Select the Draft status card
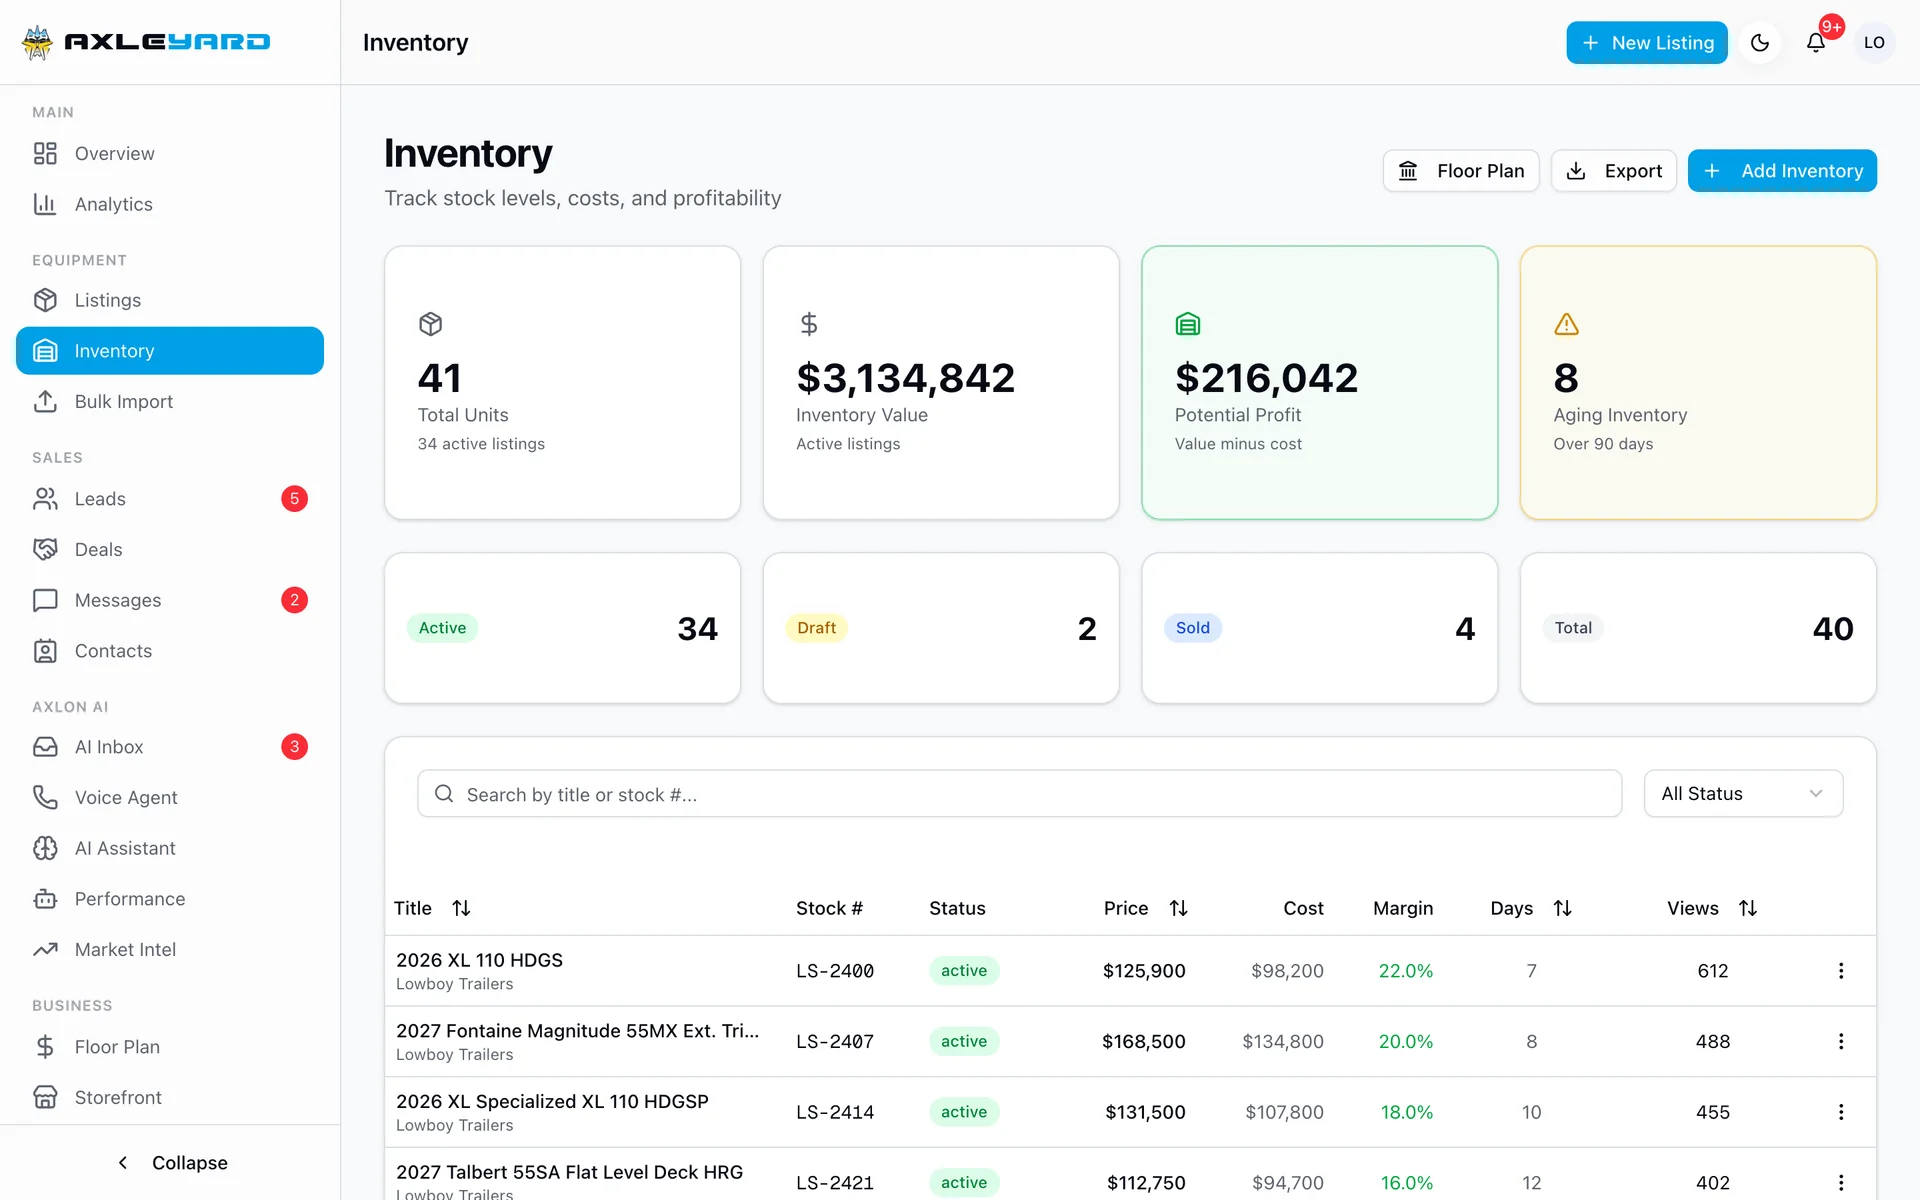Screen dimensions: 1920x1200 [941, 628]
